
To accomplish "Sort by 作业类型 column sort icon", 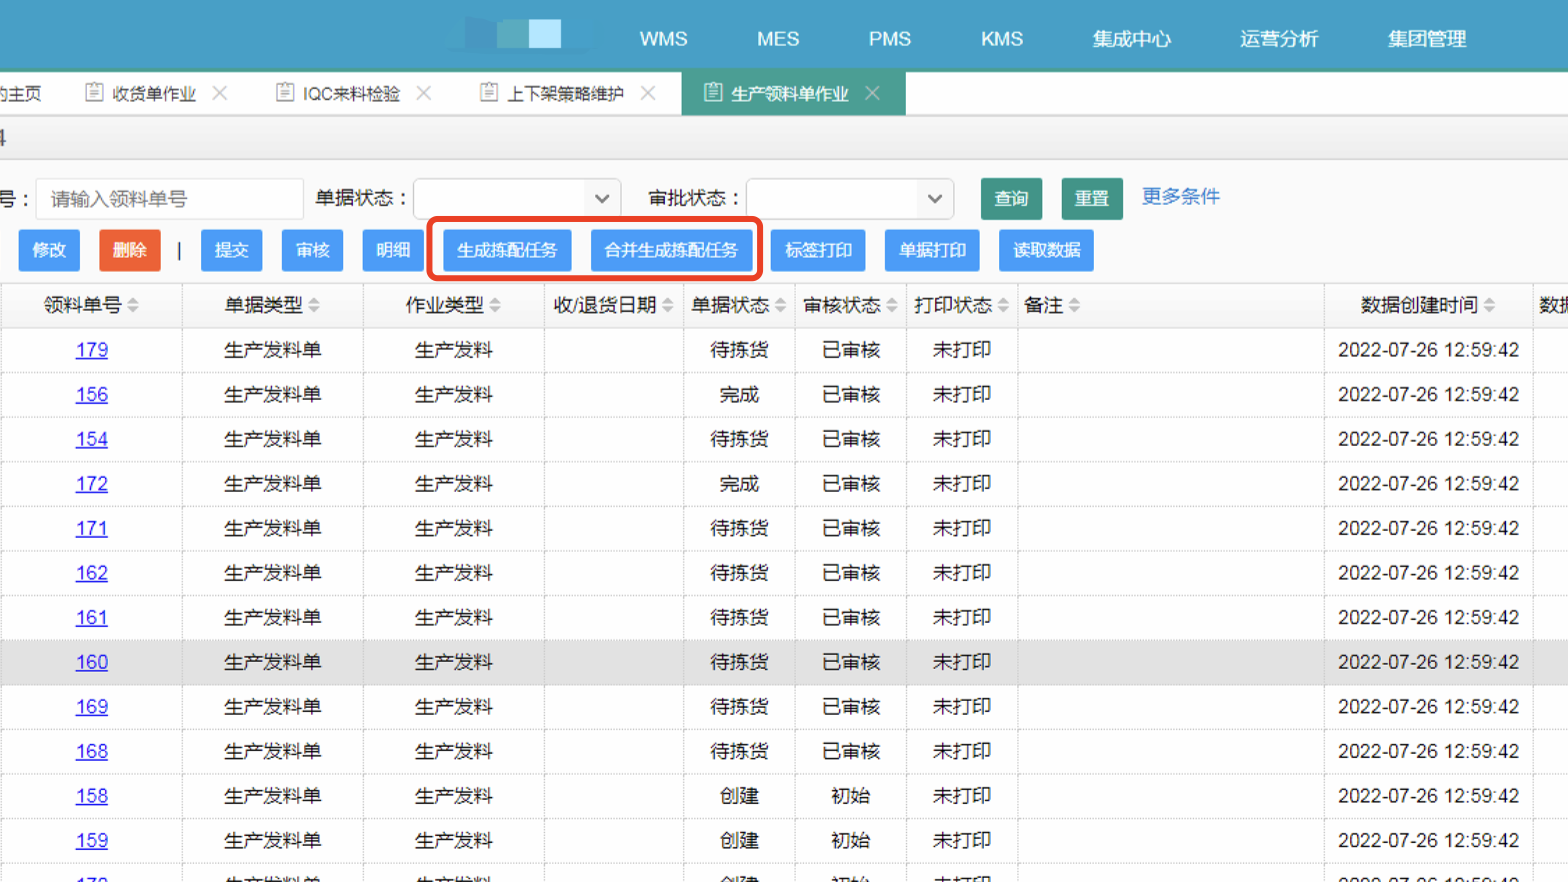I will pos(495,306).
